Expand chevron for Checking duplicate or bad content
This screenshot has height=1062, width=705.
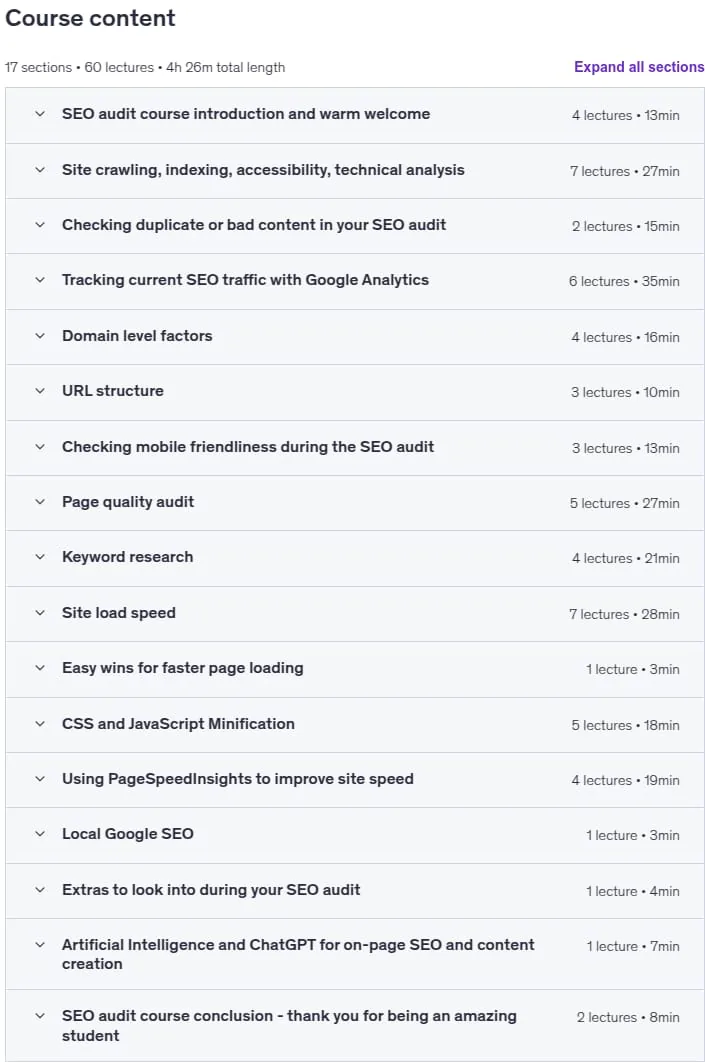(40, 225)
